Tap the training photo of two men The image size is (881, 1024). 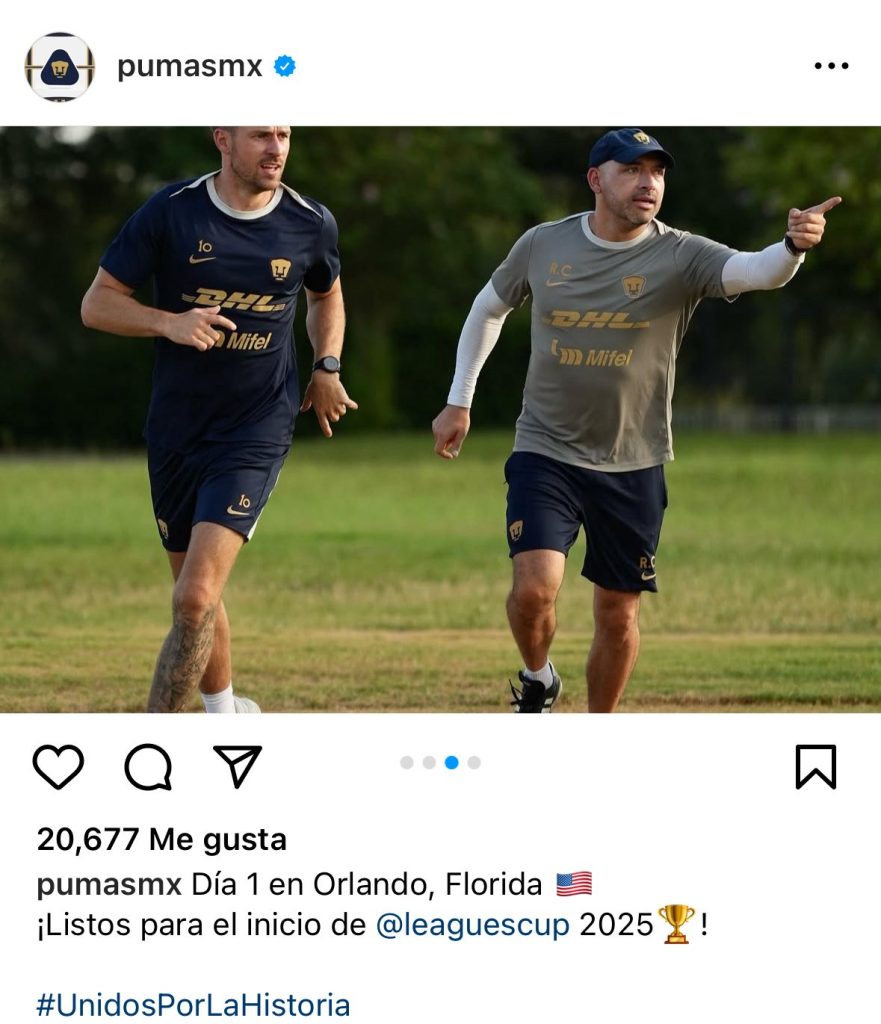tap(440, 419)
